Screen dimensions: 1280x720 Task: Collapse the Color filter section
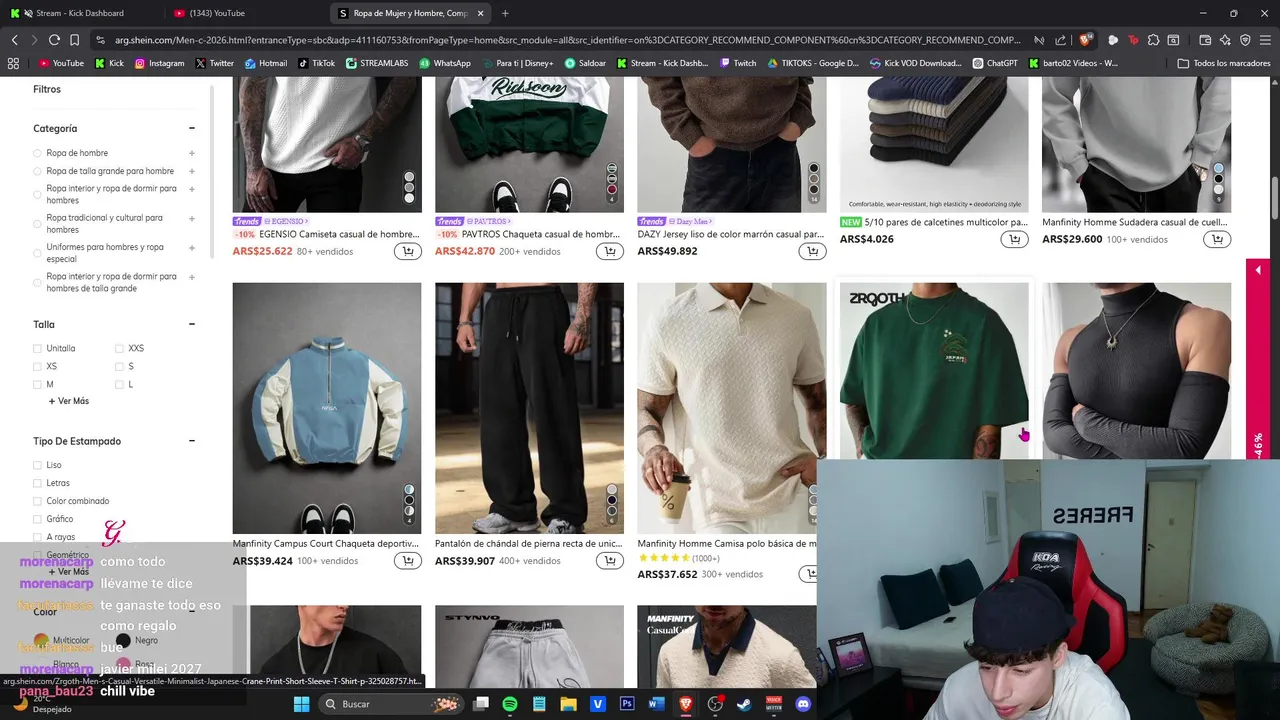pyautogui.click(x=191, y=611)
